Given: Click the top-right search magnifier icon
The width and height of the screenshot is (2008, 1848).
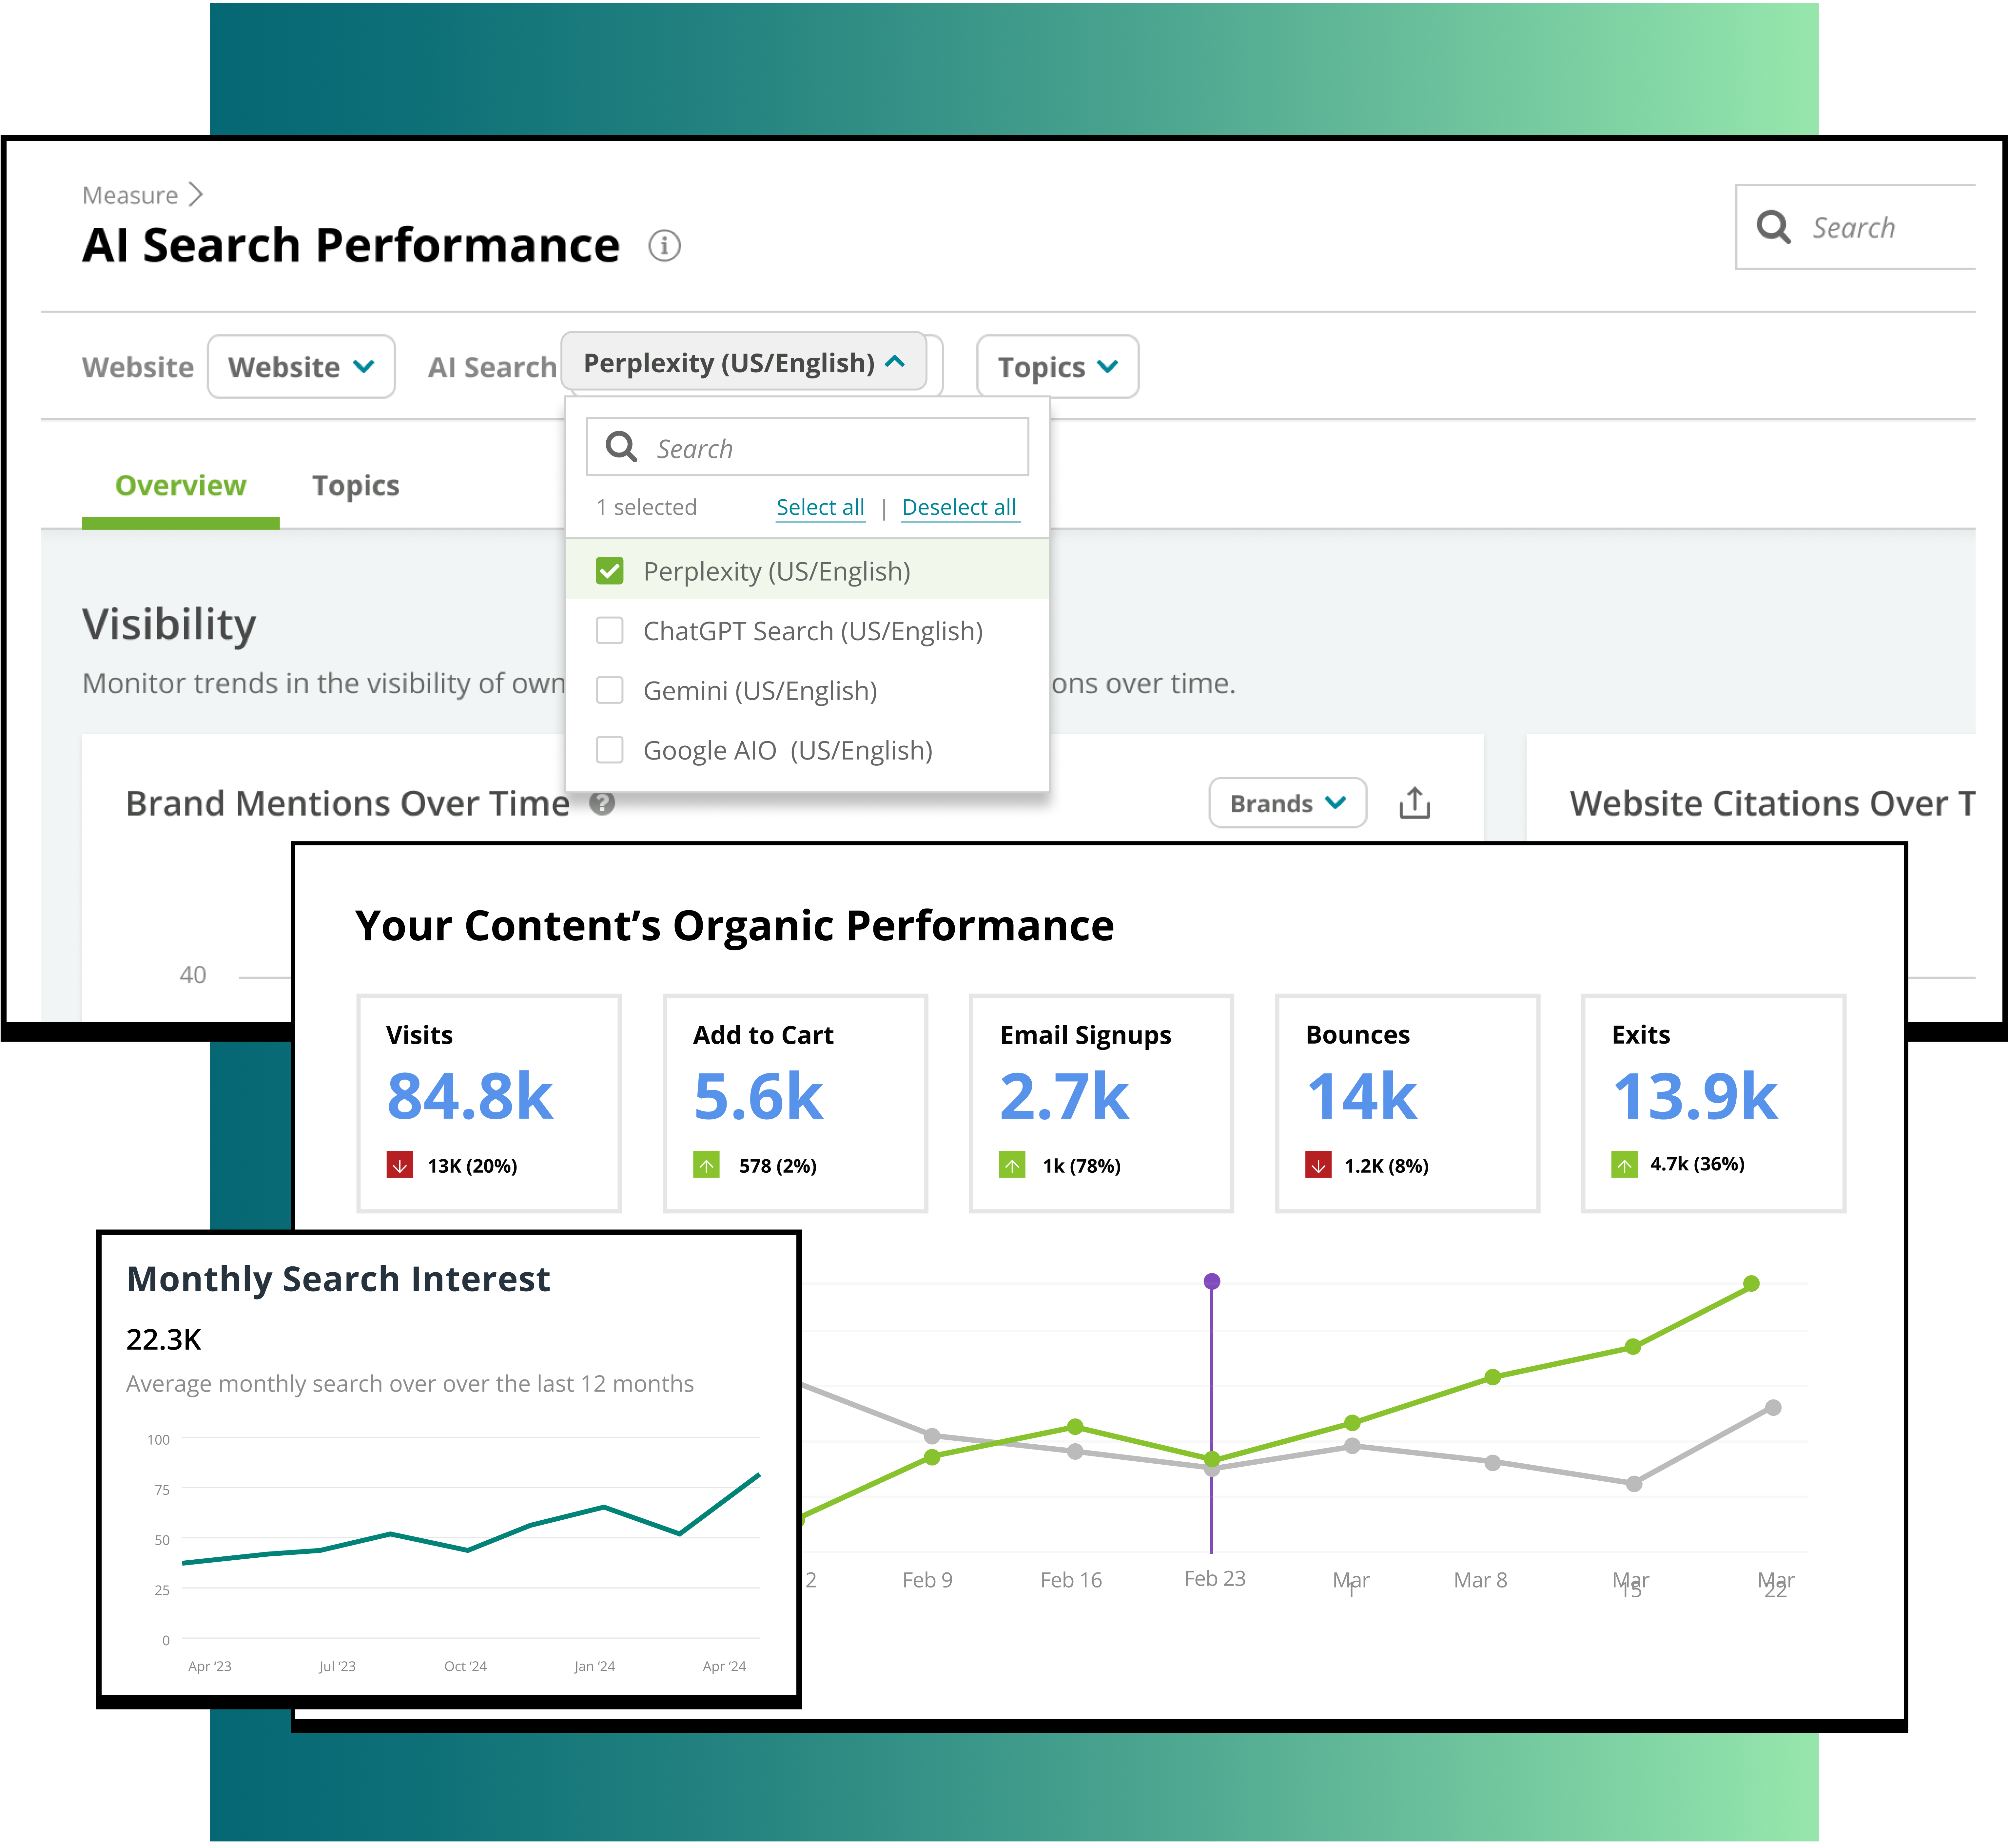Looking at the screenshot, I should click(1773, 227).
